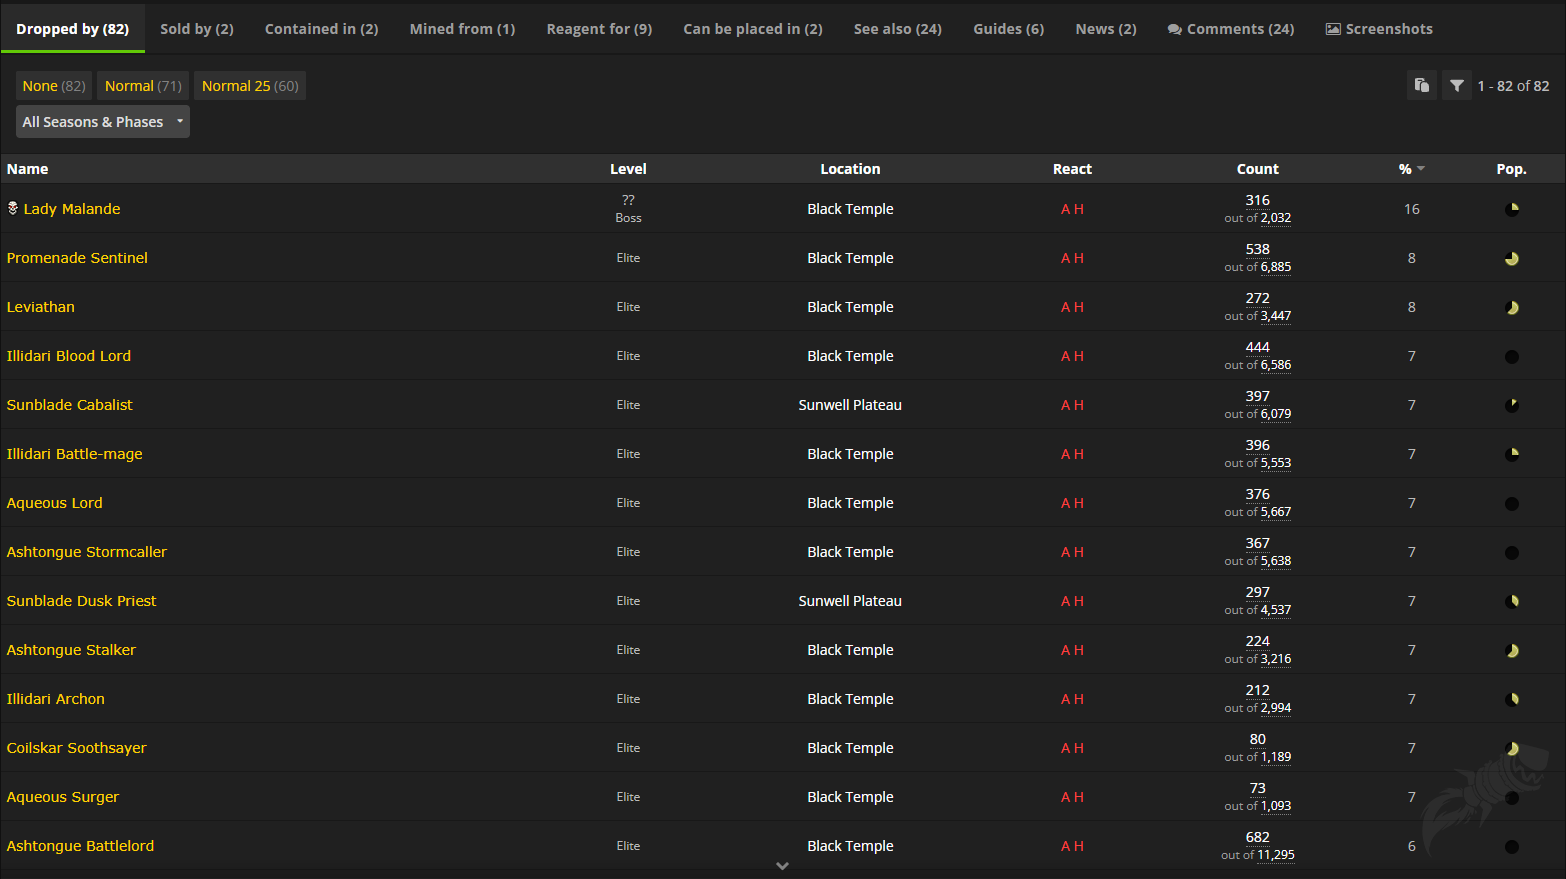Select the Normal (71) filter
This screenshot has height=879, width=1566.
tap(143, 86)
